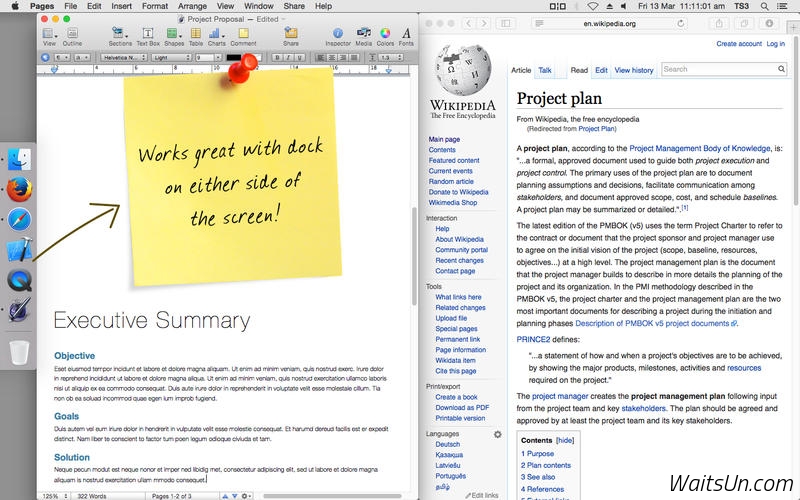Click the Outline toolbar icon in Pages
Image resolution: width=800 pixels, height=500 pixels.
(x=72, y=34)
